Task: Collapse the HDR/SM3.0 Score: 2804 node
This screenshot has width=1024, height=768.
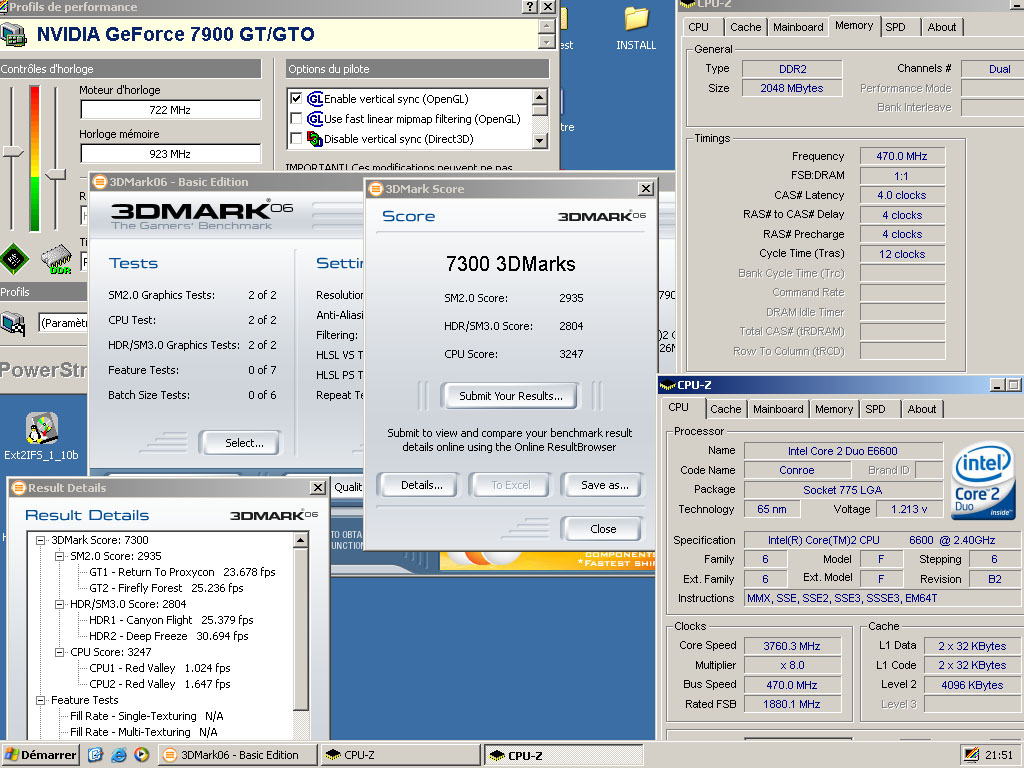Action: [x=59, y=604]
